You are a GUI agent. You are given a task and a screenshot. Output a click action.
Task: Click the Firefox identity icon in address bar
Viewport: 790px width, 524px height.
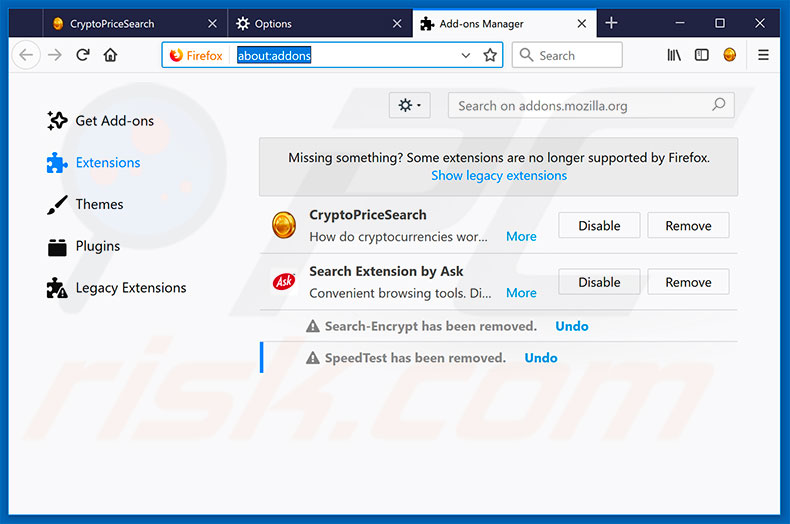(176, 55)
